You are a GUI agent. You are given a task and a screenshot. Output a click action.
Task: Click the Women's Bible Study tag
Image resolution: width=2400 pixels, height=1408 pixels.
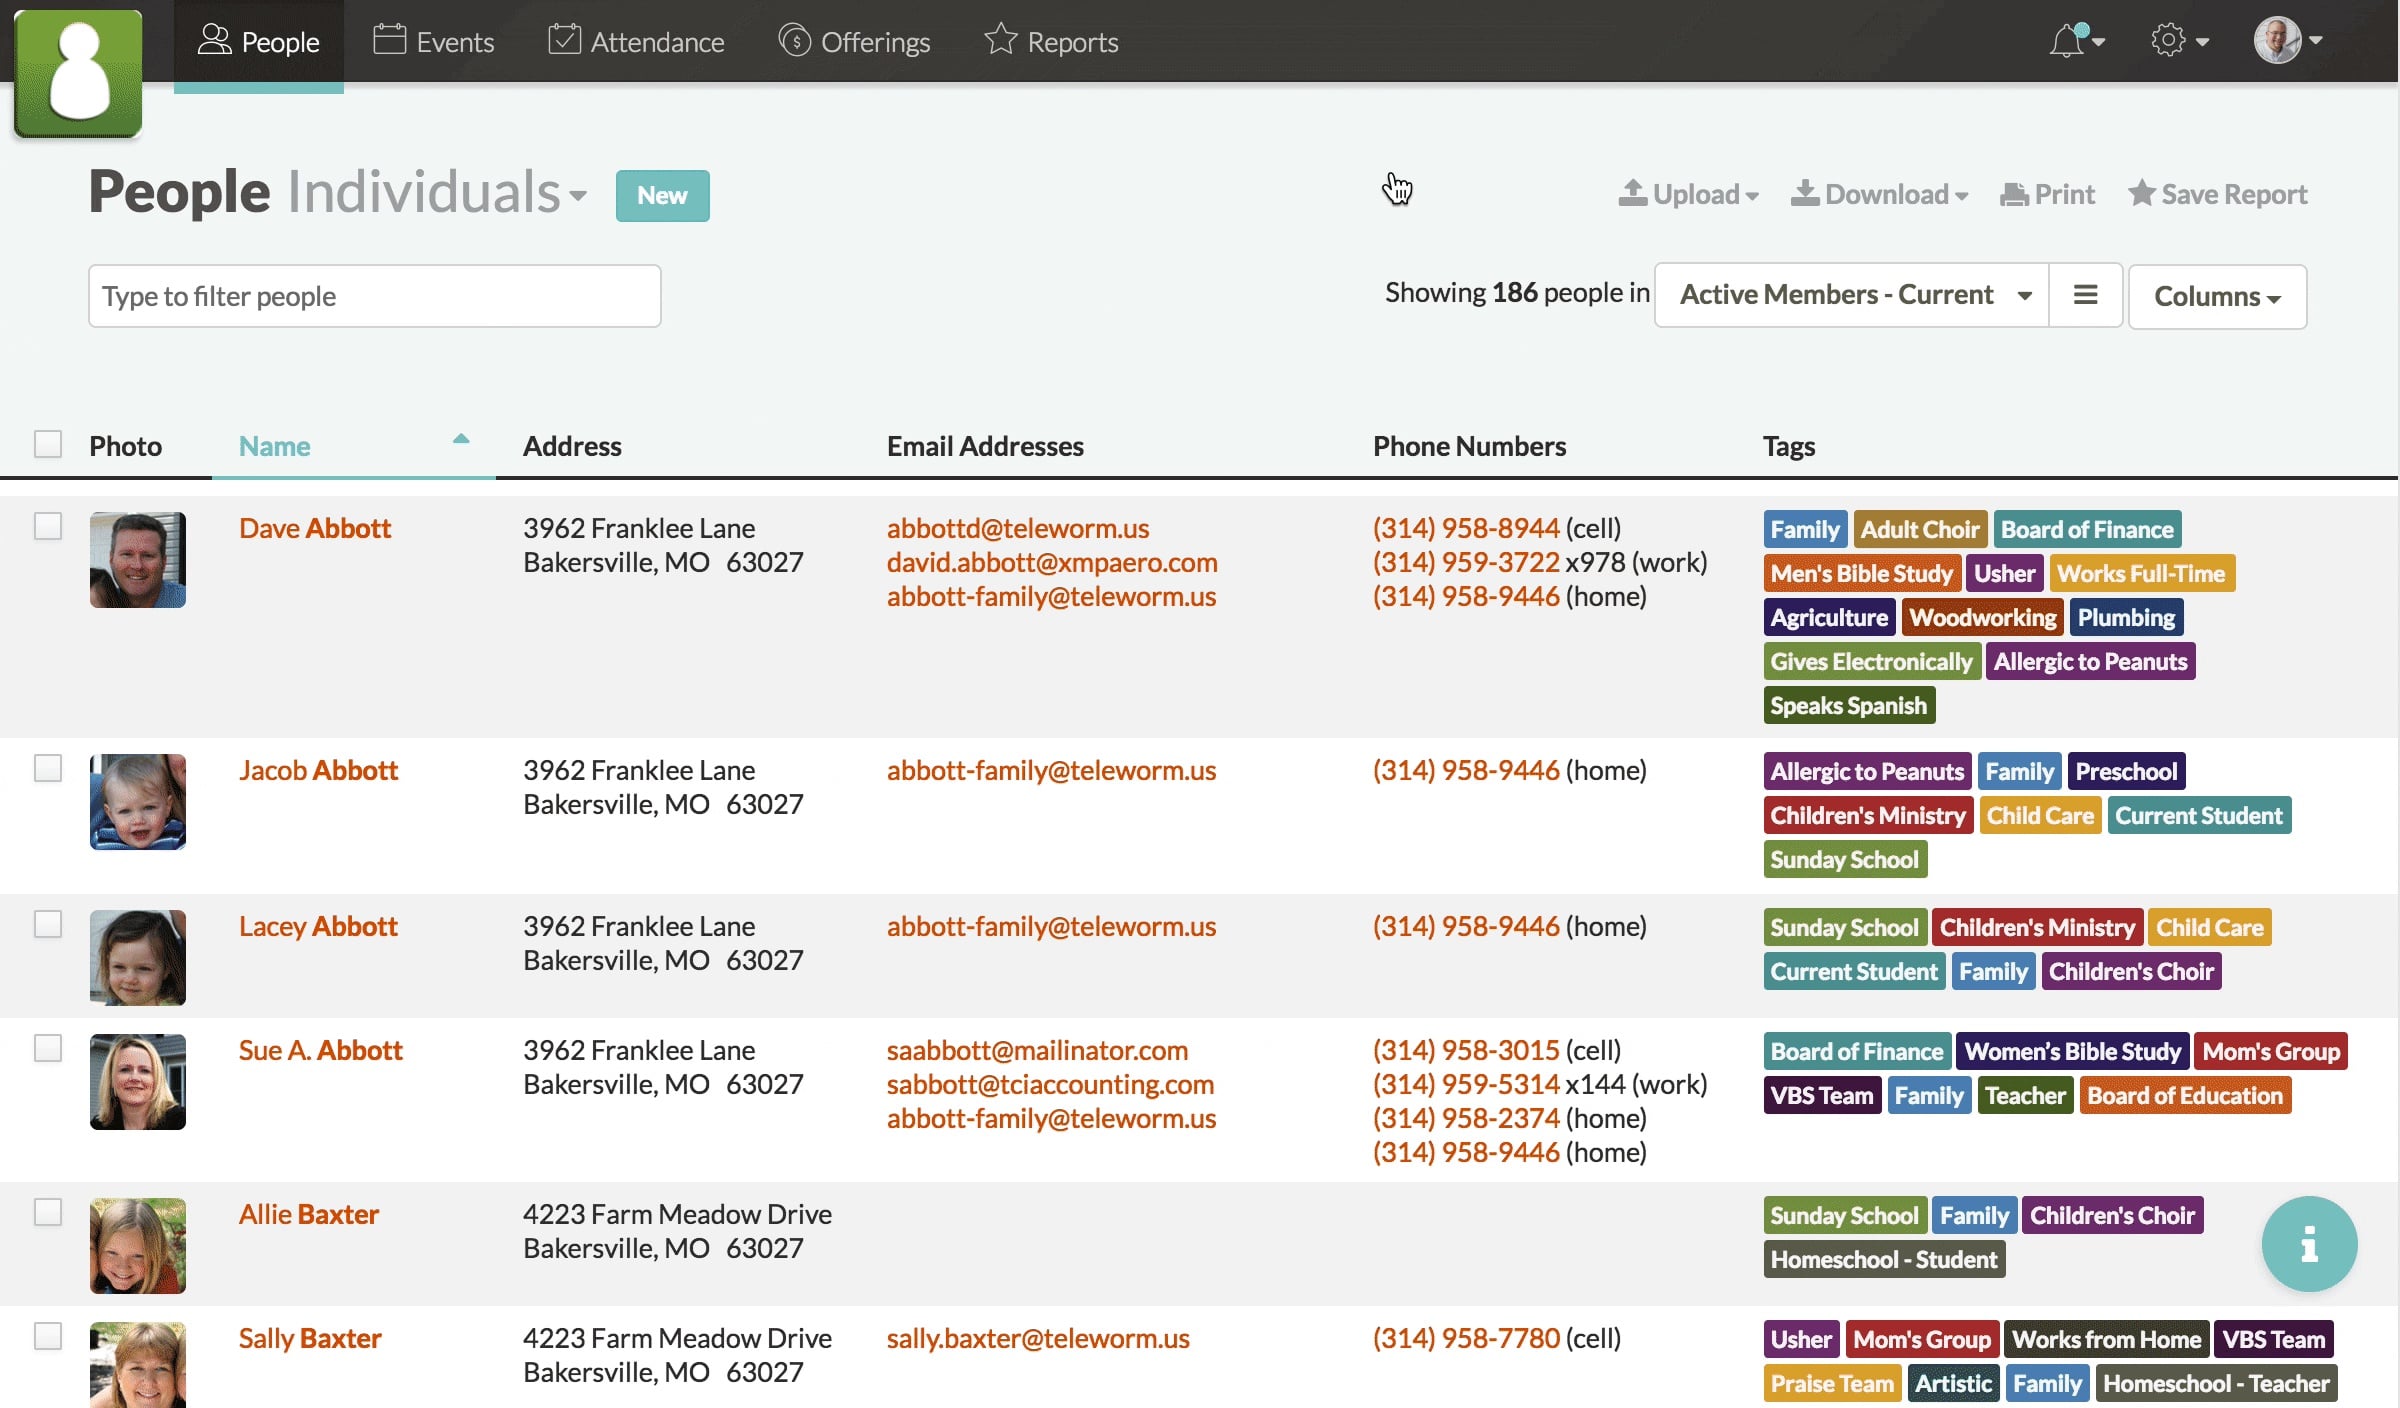(x=2073, y=1051)
